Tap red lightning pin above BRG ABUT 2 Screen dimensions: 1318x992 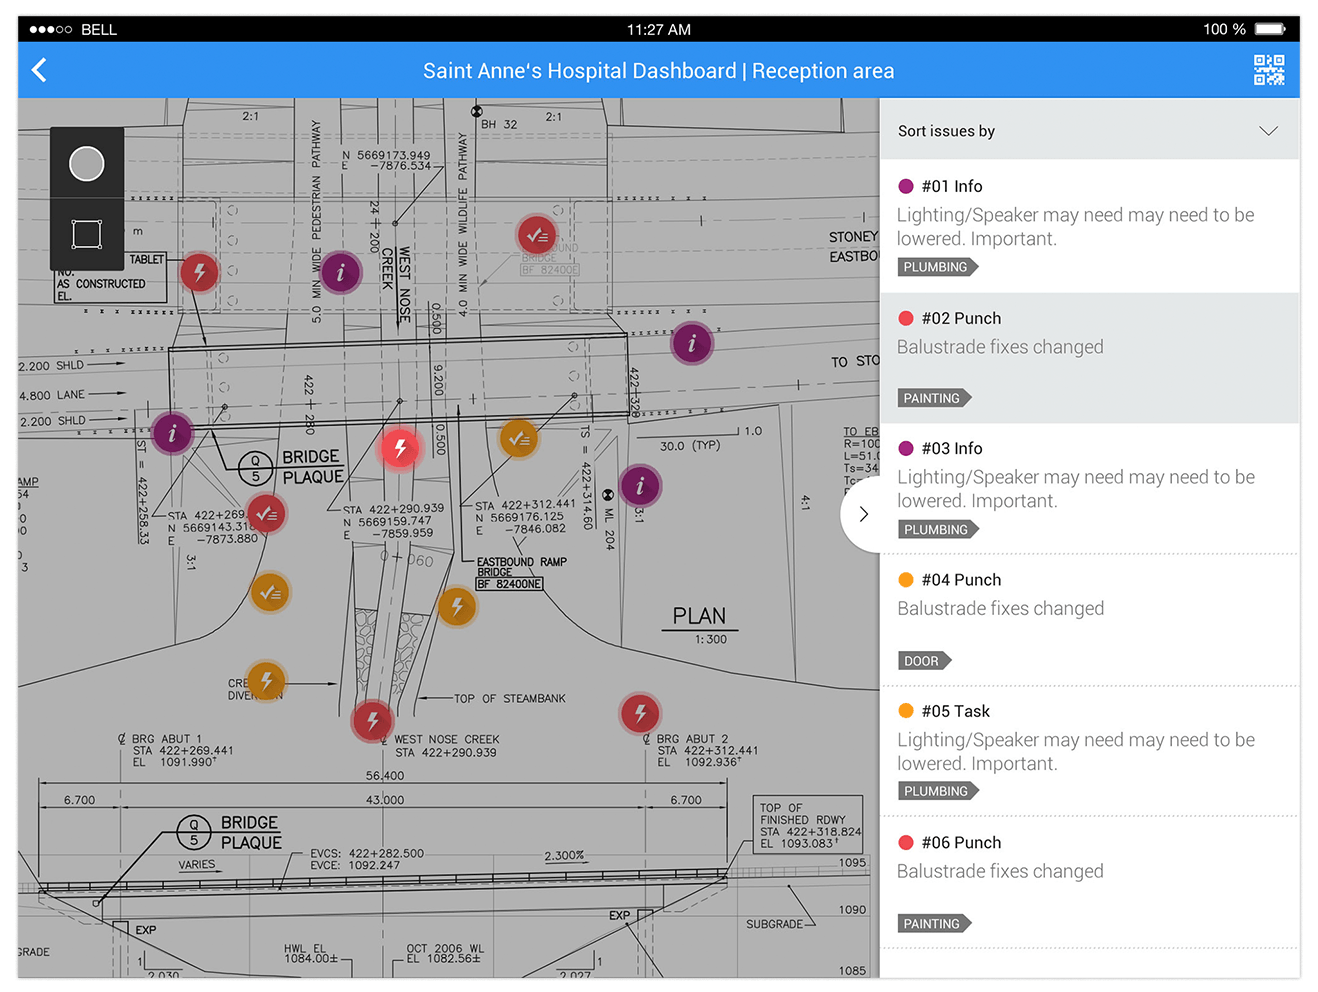(x=640, y=713)
